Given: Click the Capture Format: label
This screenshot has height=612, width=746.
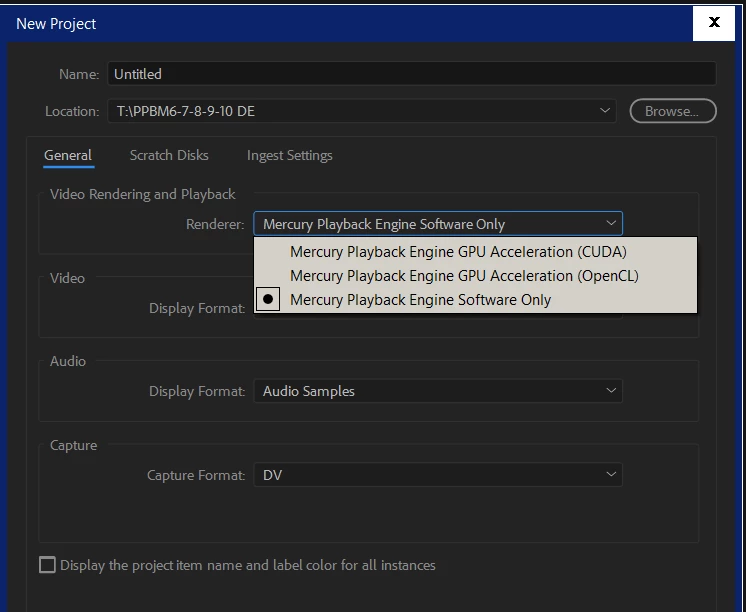Looking at the screenshot, I should coord(196,475).
